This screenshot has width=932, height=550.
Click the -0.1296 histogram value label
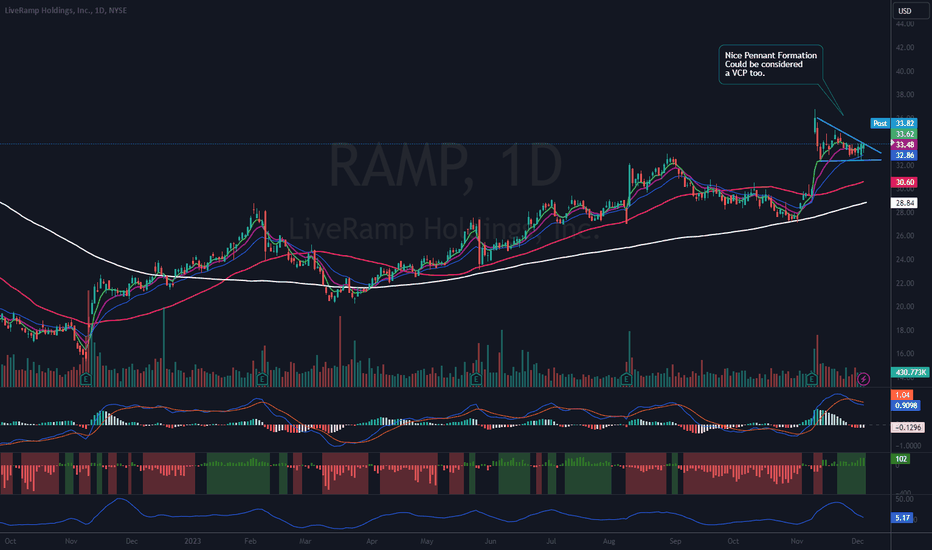tap(908, 427)
